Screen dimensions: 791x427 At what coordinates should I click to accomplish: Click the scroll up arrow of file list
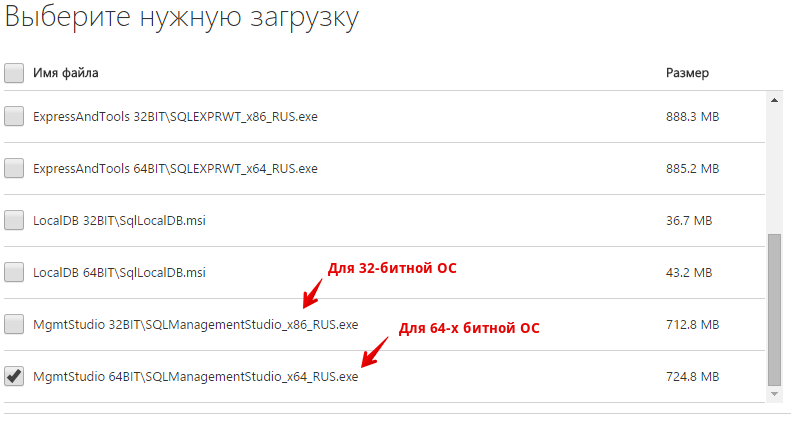pyautogui.click(x=774, y=100)
